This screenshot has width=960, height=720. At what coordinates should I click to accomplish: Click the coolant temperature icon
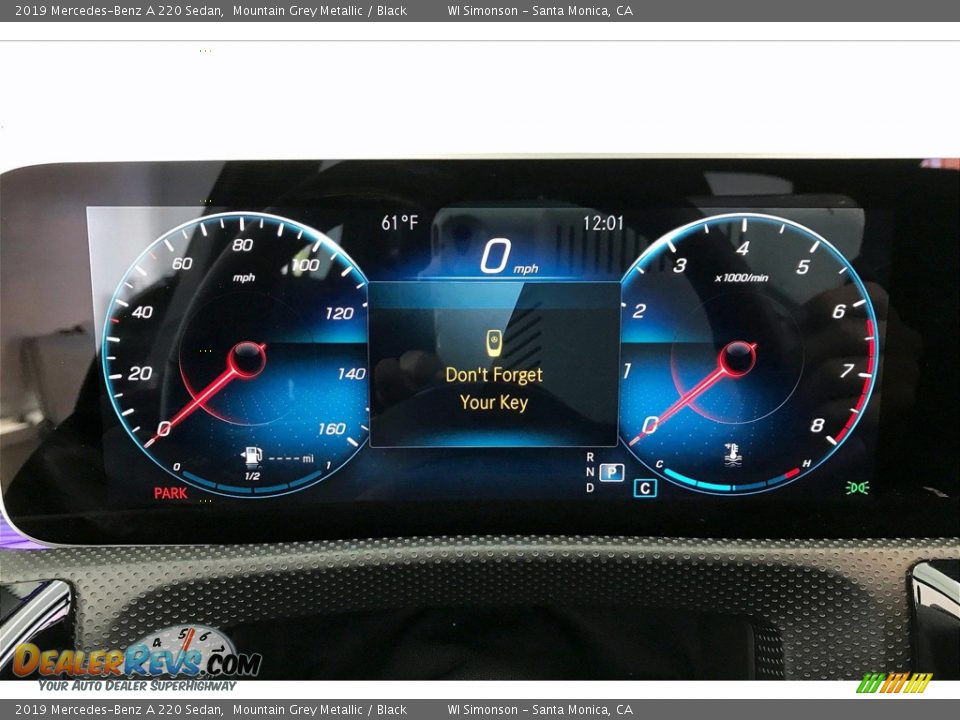pyautogui.click(x=733, y=455)
